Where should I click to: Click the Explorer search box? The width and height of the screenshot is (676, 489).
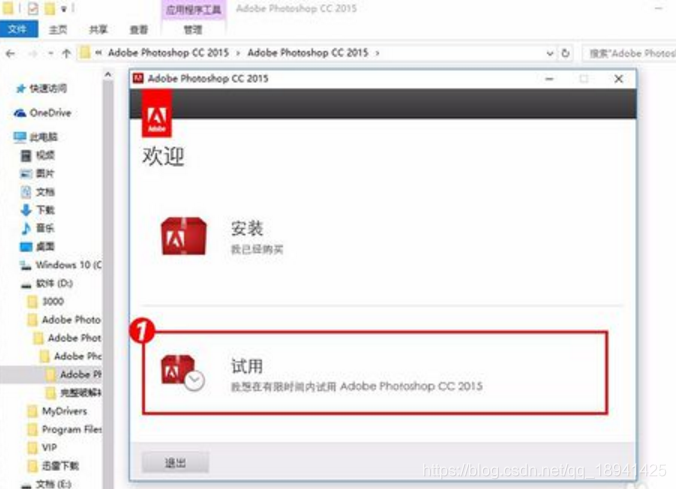pyautogui.click(x=630, y=53)
